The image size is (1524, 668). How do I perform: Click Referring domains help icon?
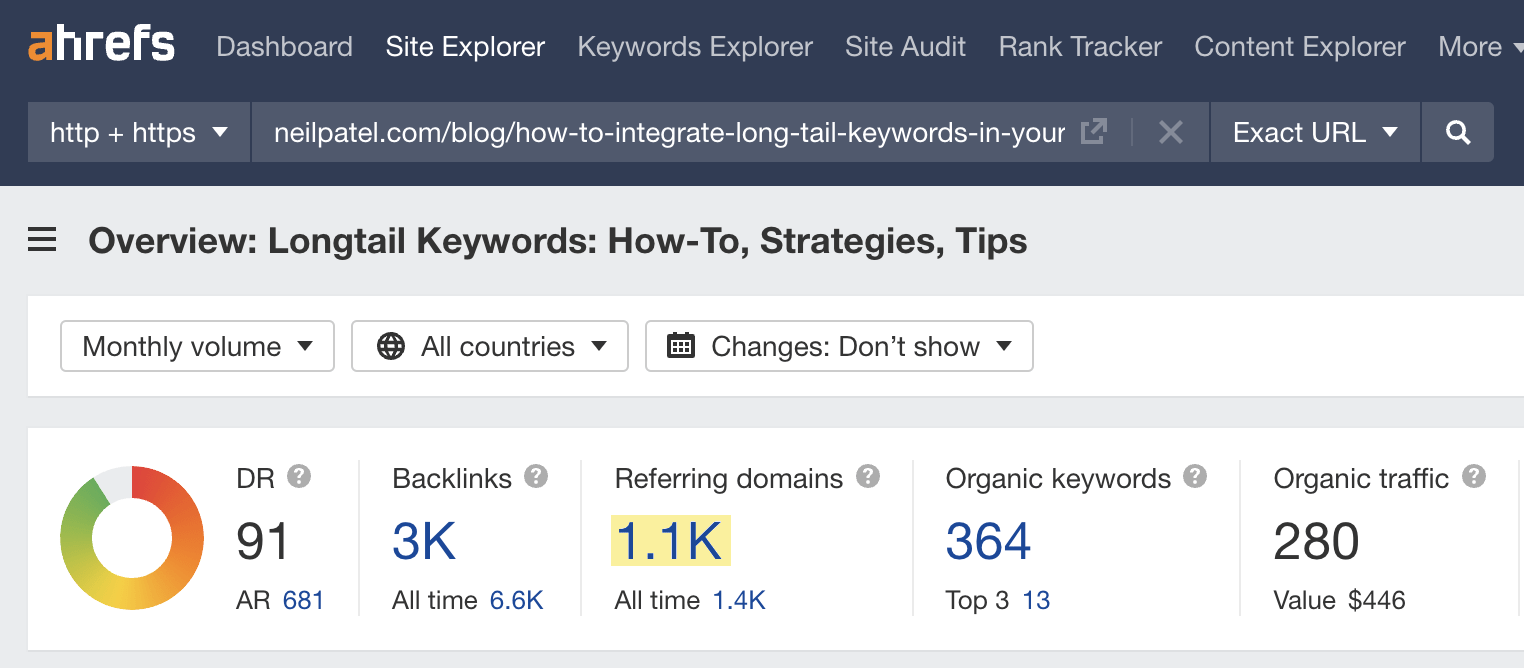868,477
